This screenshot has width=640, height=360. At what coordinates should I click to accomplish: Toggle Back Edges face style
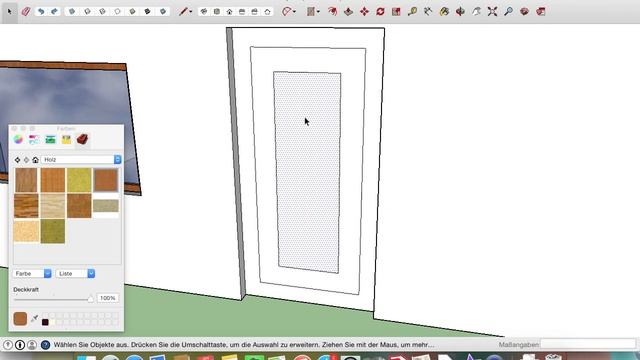(87, 11)
